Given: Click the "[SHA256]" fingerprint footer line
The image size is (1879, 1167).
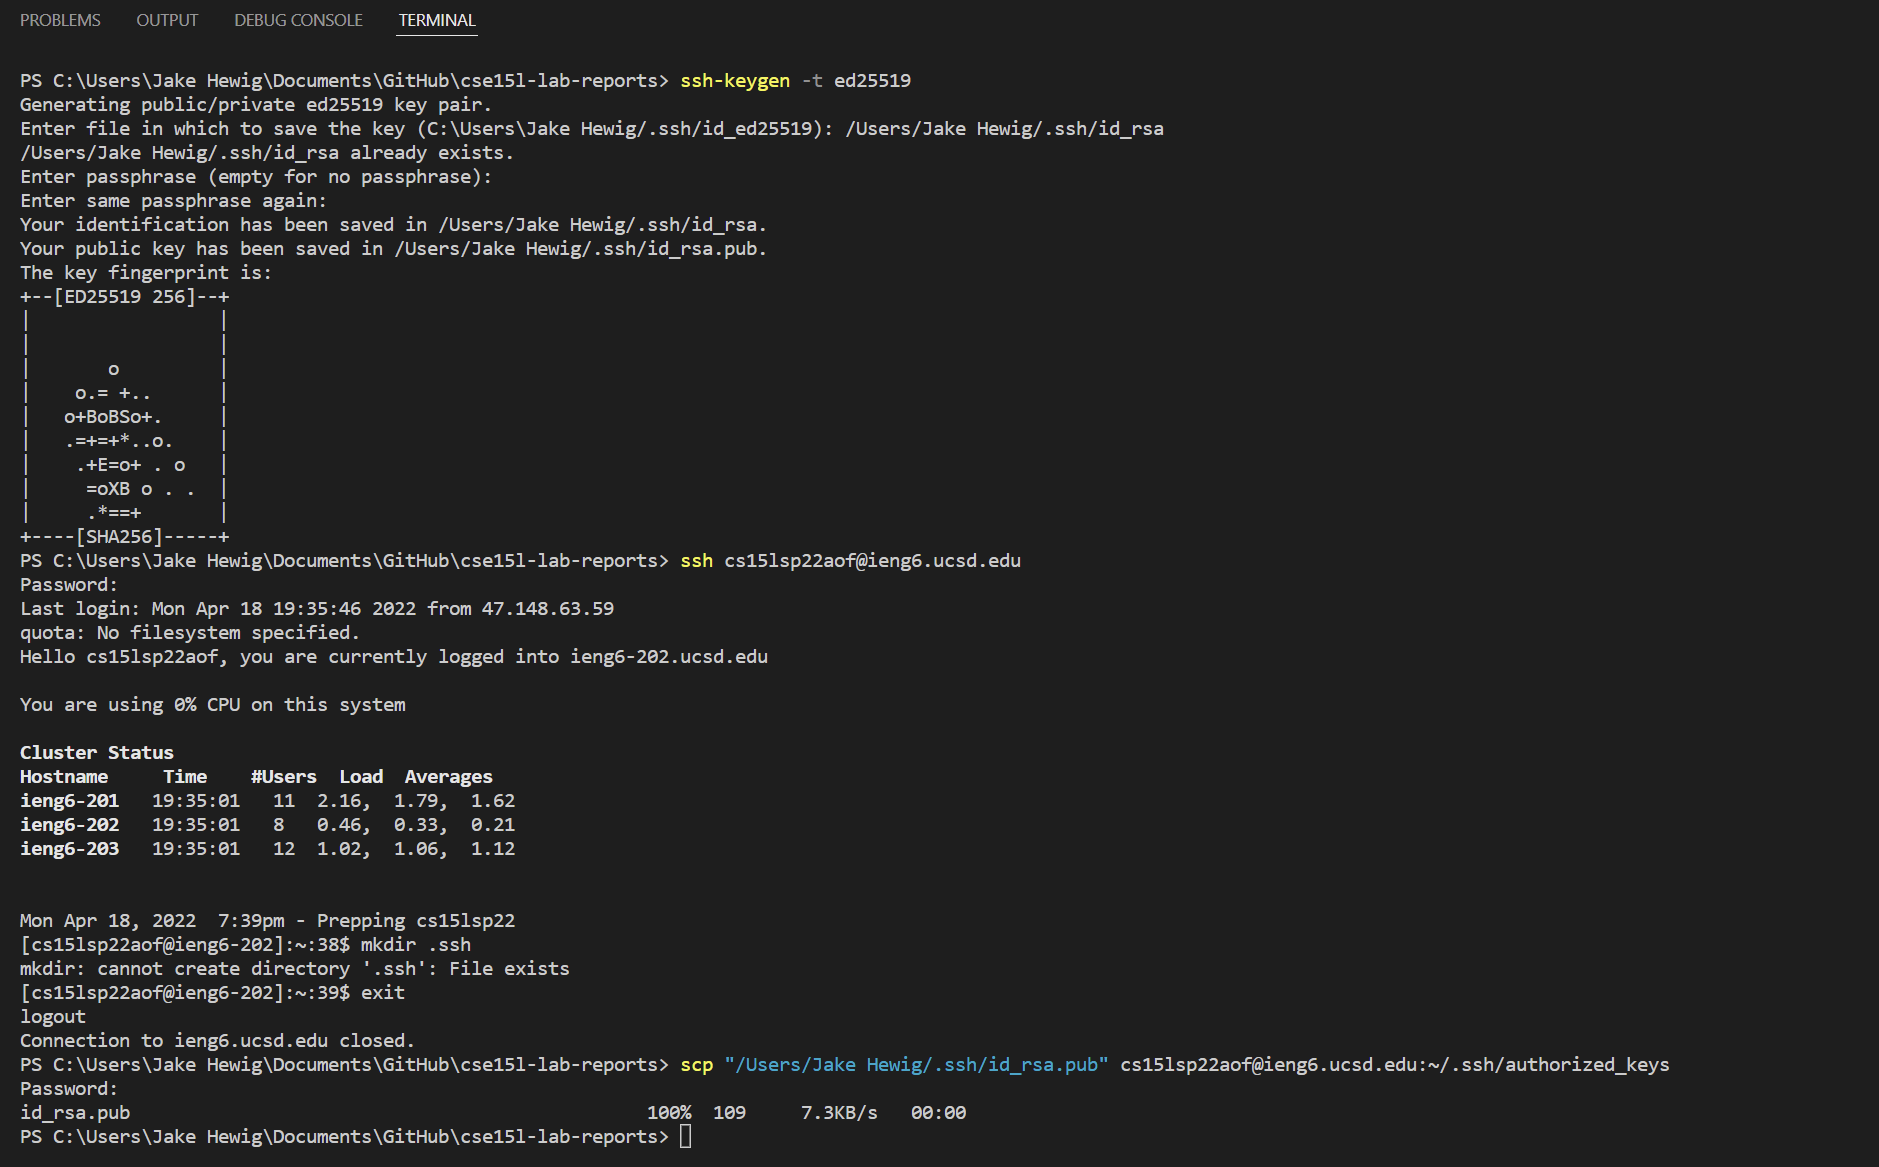Looking at the screenshot, I should click(120, 537).
